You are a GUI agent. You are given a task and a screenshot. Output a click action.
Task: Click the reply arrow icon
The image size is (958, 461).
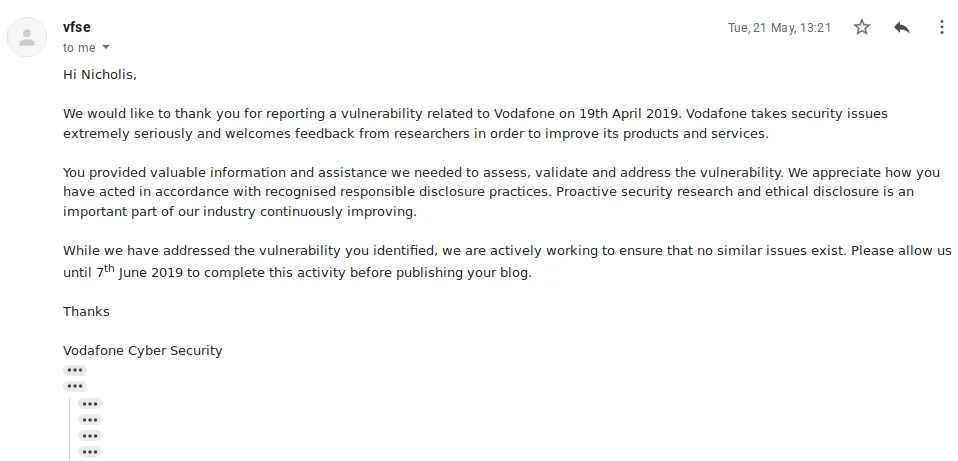tap(902, 28)
